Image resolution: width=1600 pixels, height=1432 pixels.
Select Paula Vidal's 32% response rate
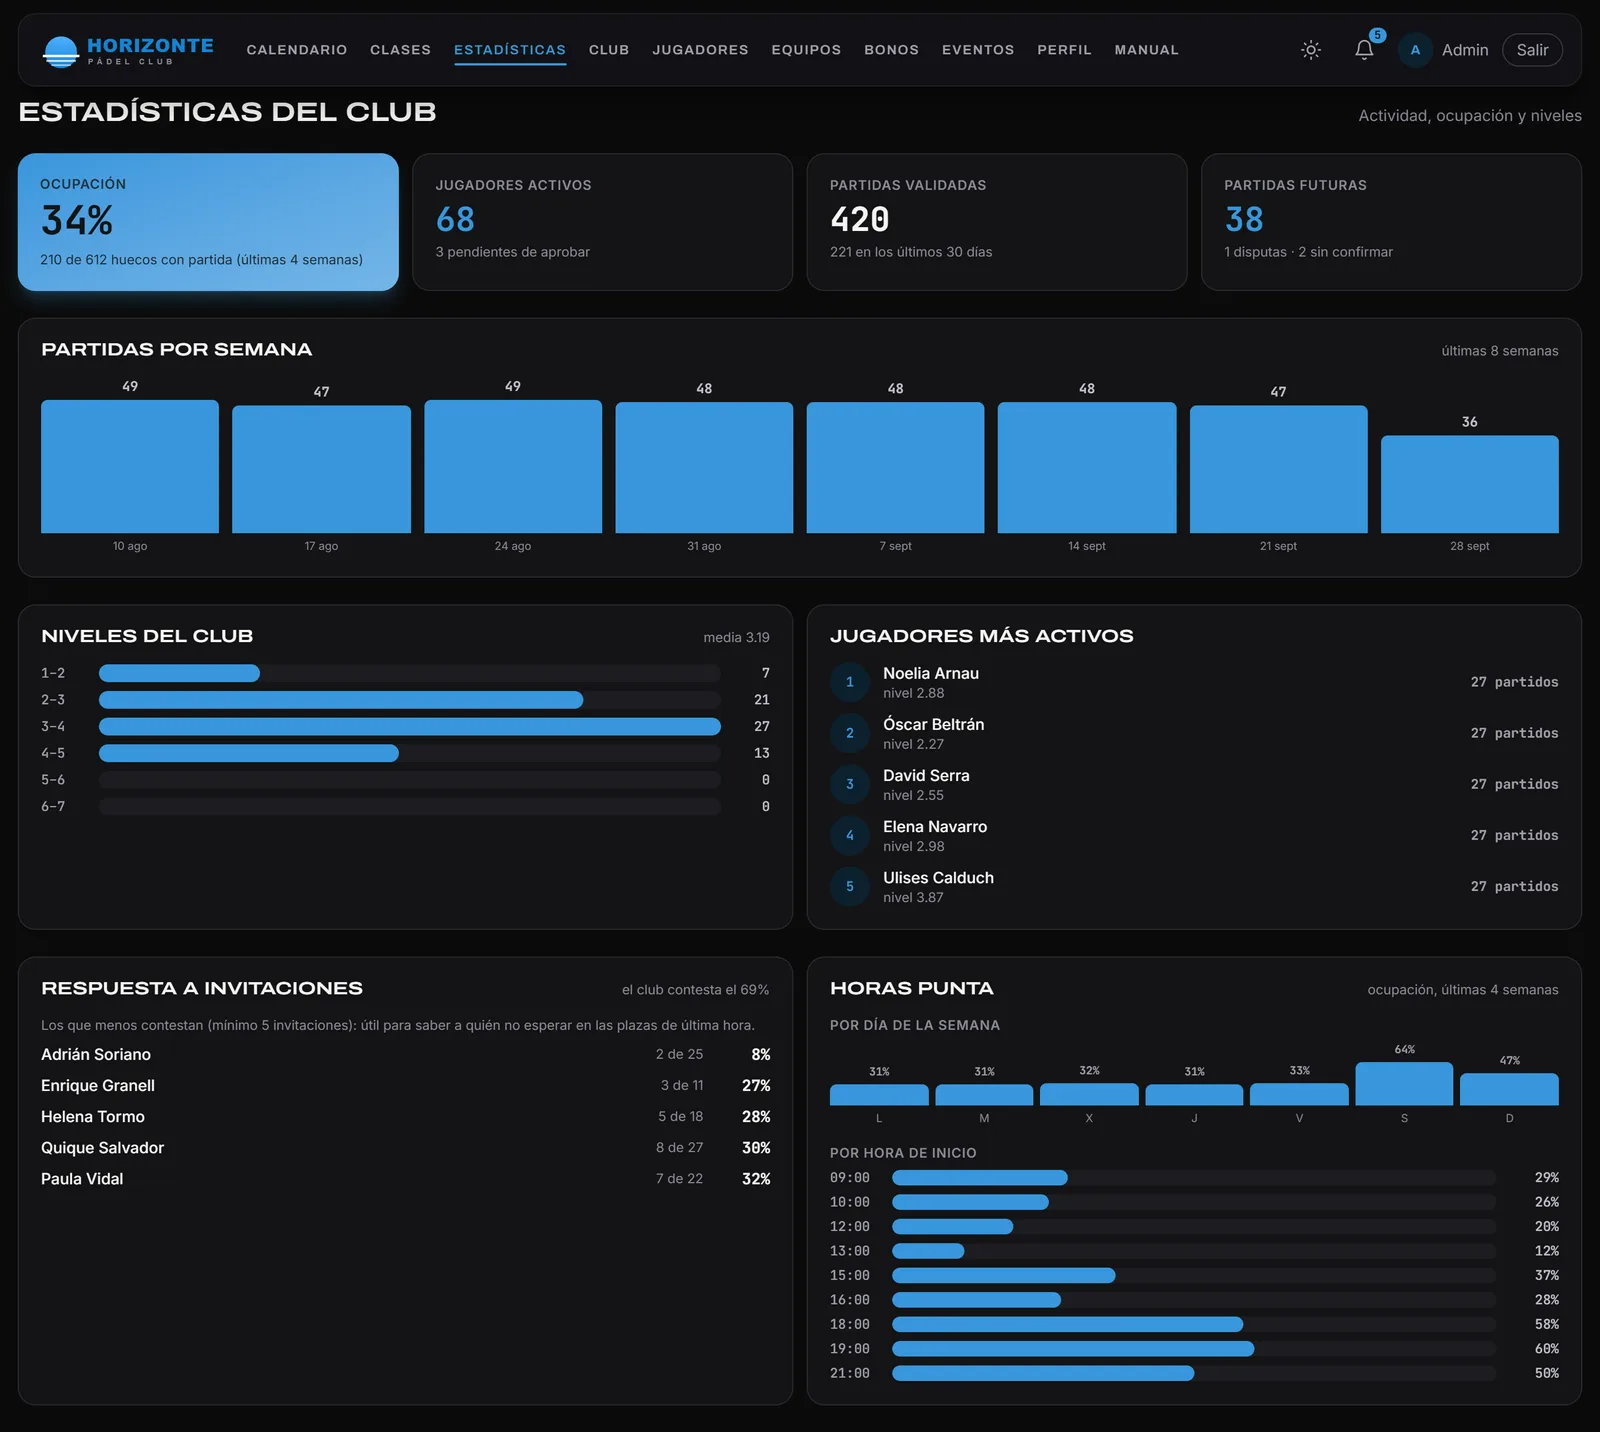point(756,1179)
